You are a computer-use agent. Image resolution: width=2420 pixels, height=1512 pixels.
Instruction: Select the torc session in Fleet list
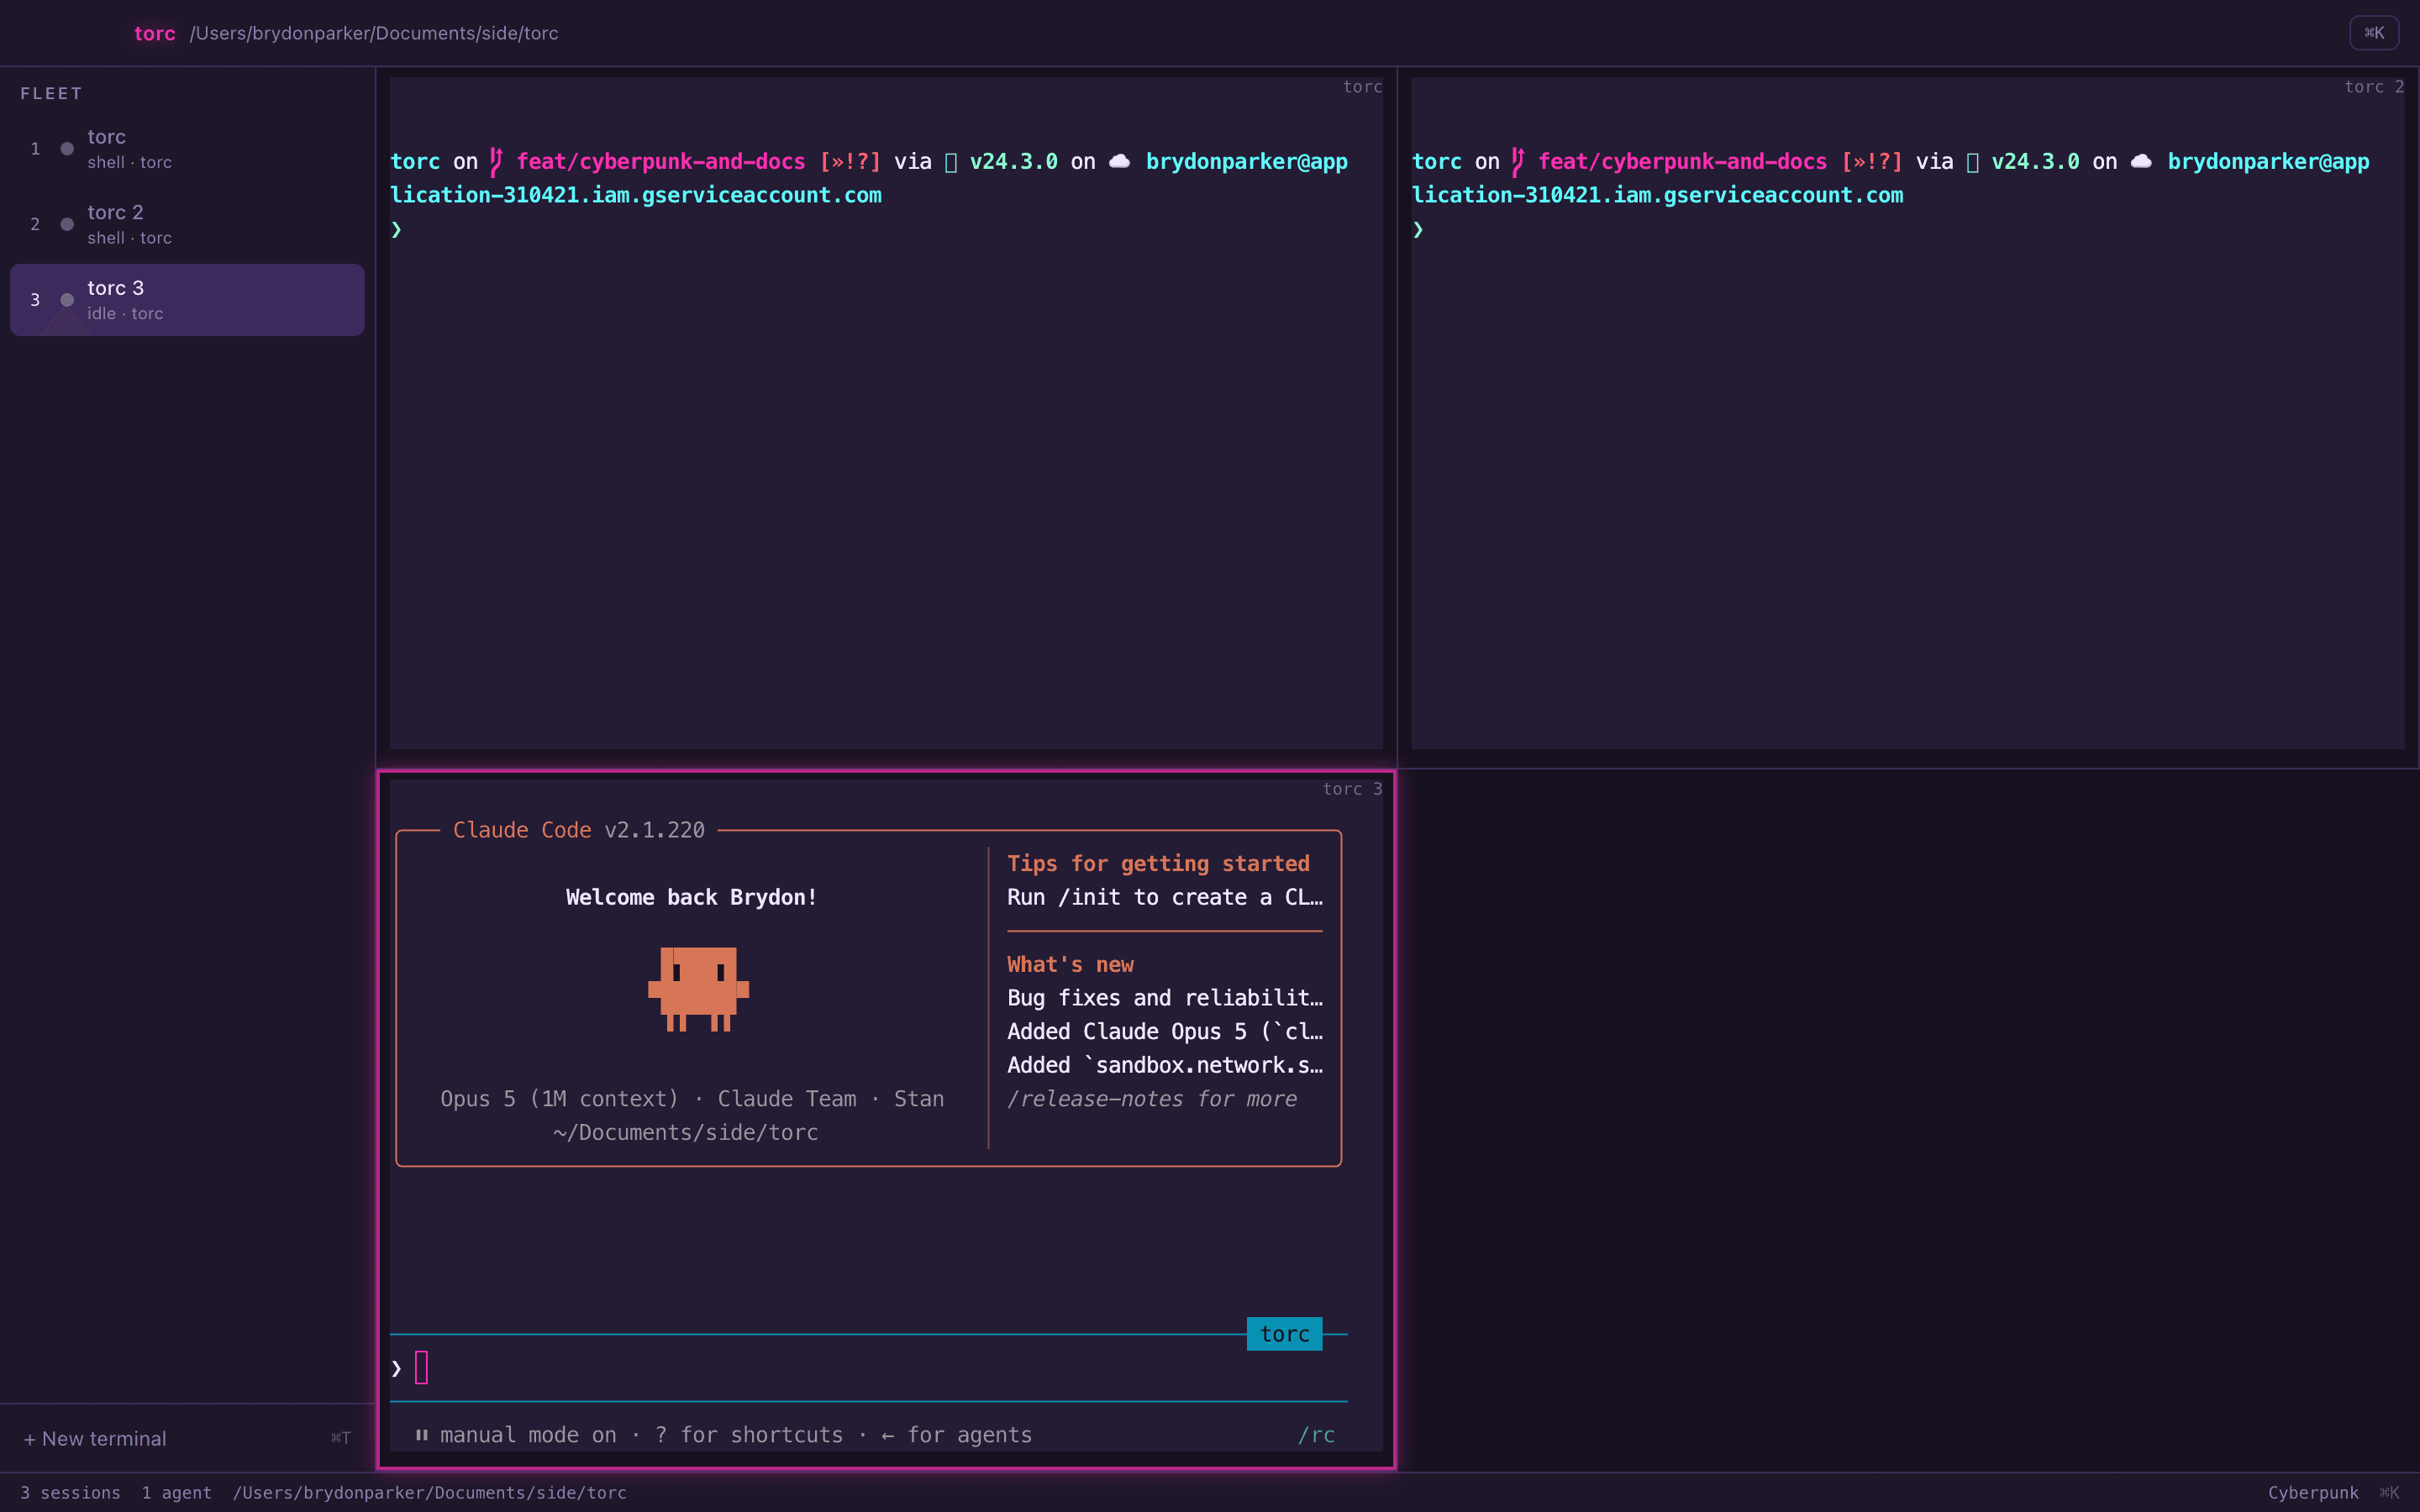pyautogui.click(x=187, y=149)
